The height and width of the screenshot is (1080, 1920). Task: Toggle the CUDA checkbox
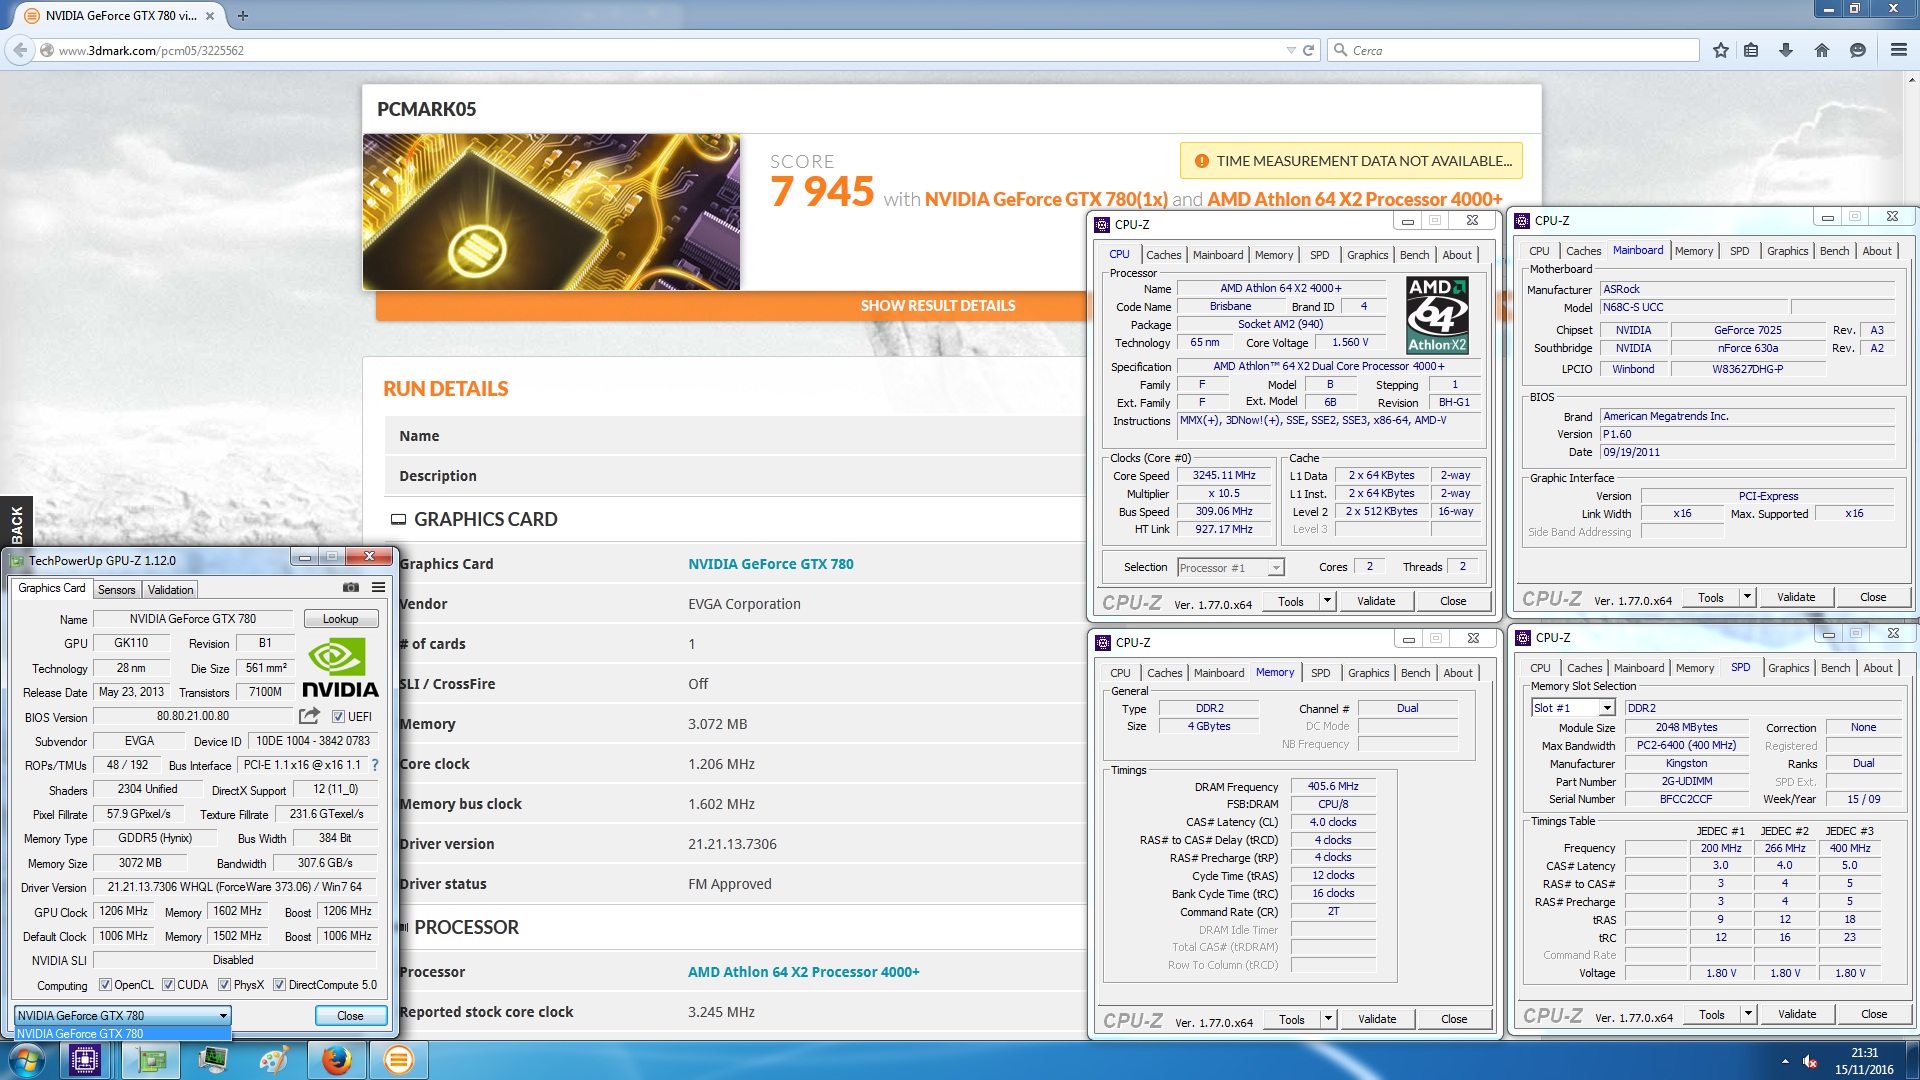point(168,985)
